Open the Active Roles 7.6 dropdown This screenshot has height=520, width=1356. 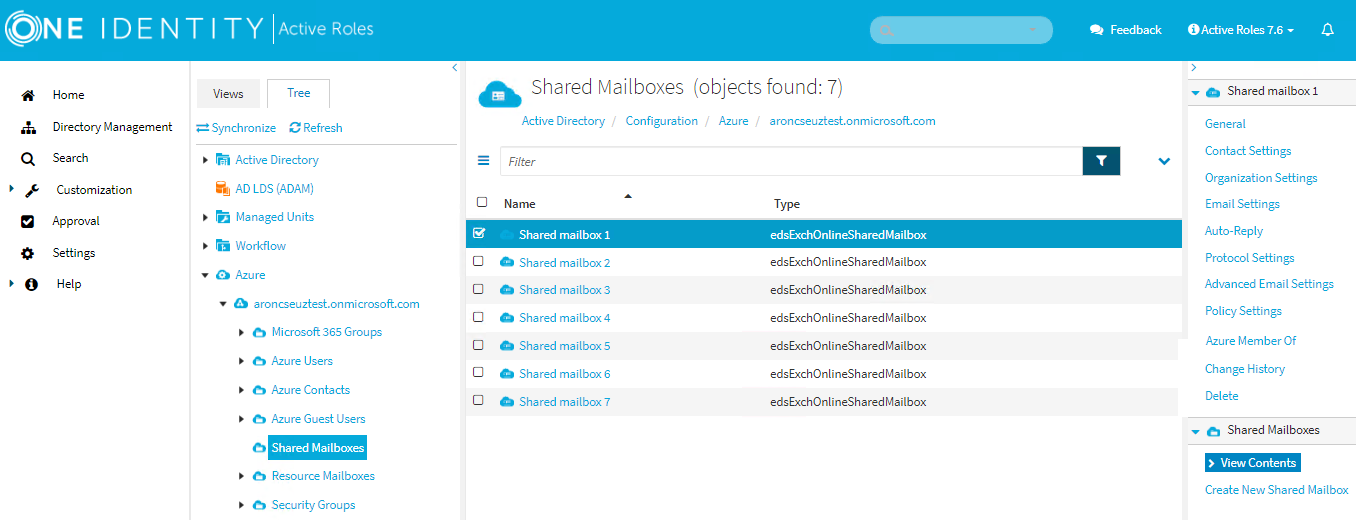coord(1241,30)
